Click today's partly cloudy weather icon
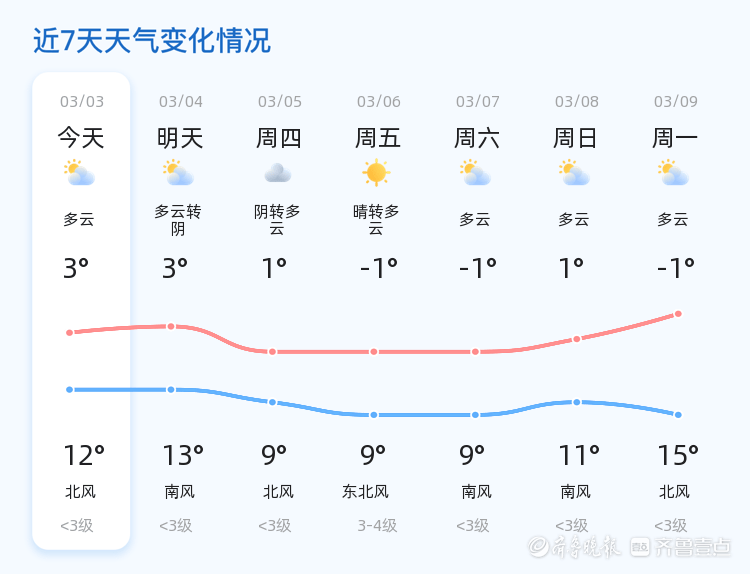750x574 pixels. tap(79, 174)
